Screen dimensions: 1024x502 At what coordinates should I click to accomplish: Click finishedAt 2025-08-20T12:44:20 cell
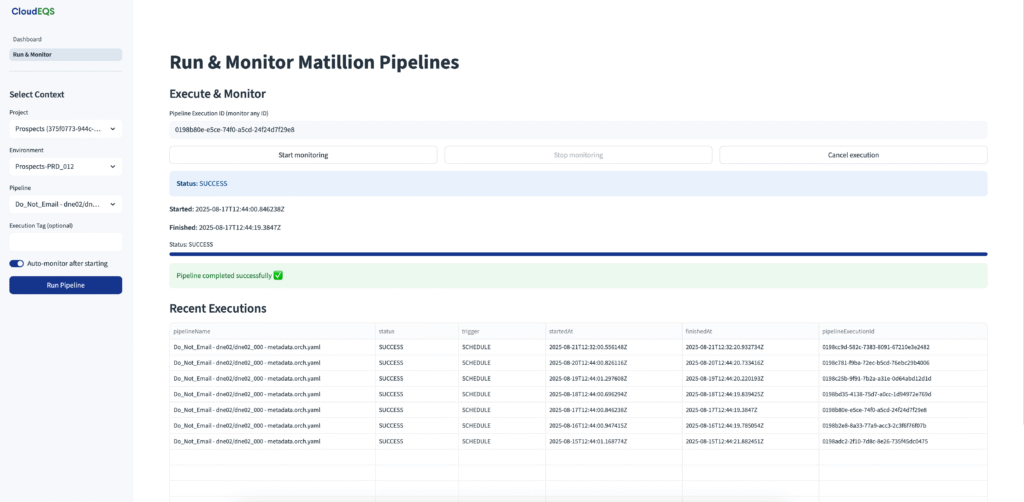coord(750,363)
